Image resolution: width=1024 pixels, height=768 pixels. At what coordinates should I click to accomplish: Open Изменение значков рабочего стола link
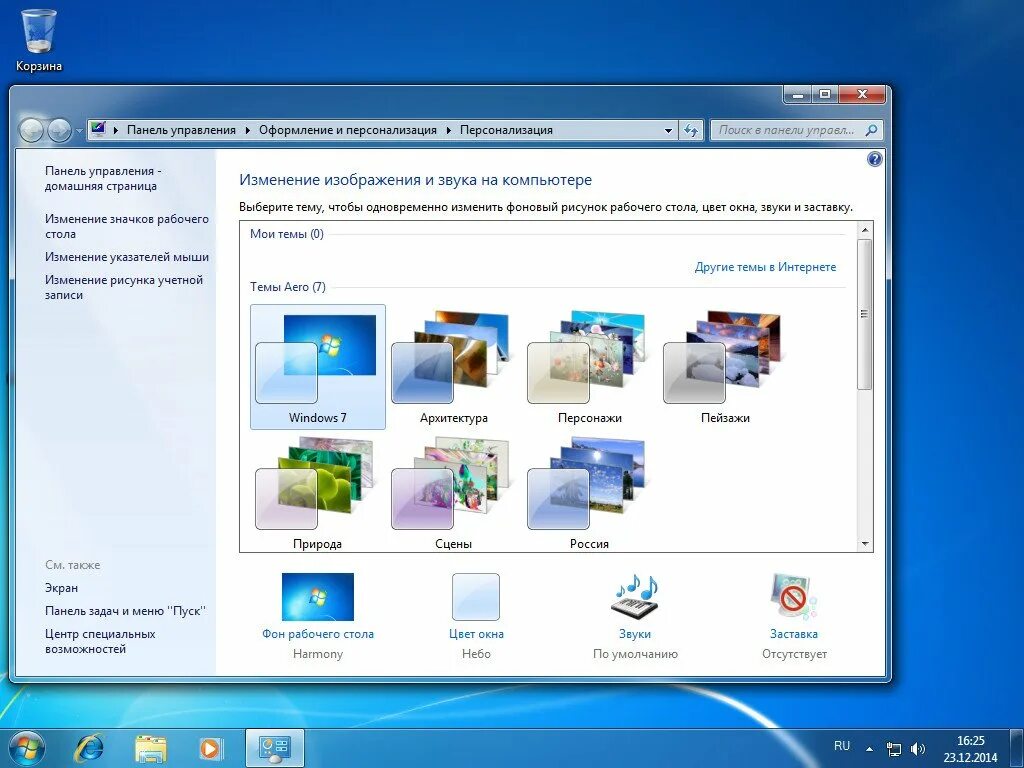(127, 226)
